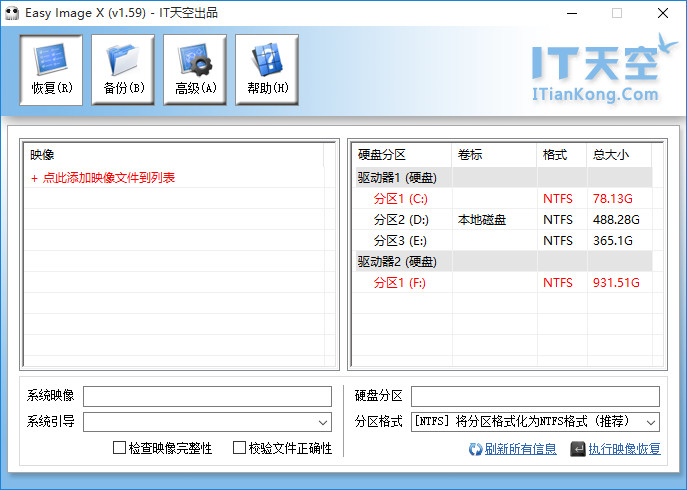687x490 pixels.
Task: Click the 刷新所有信息 link
Action: [x=520, y=449]
